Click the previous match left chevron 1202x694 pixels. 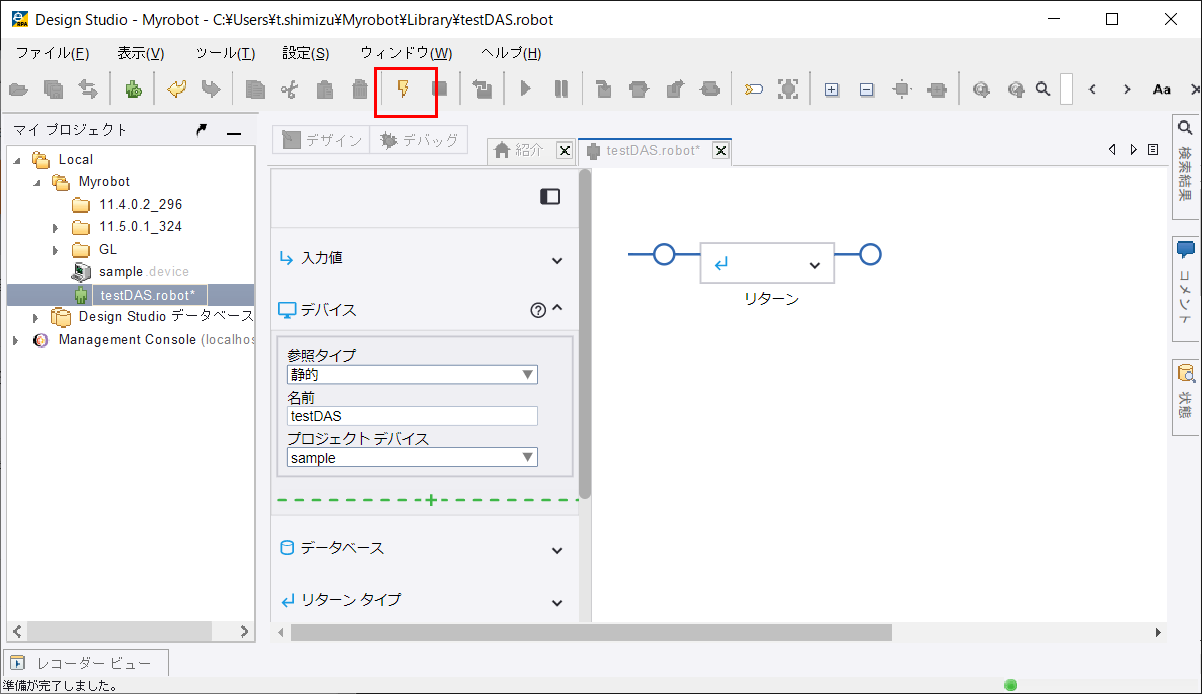tap(1093, 89)
